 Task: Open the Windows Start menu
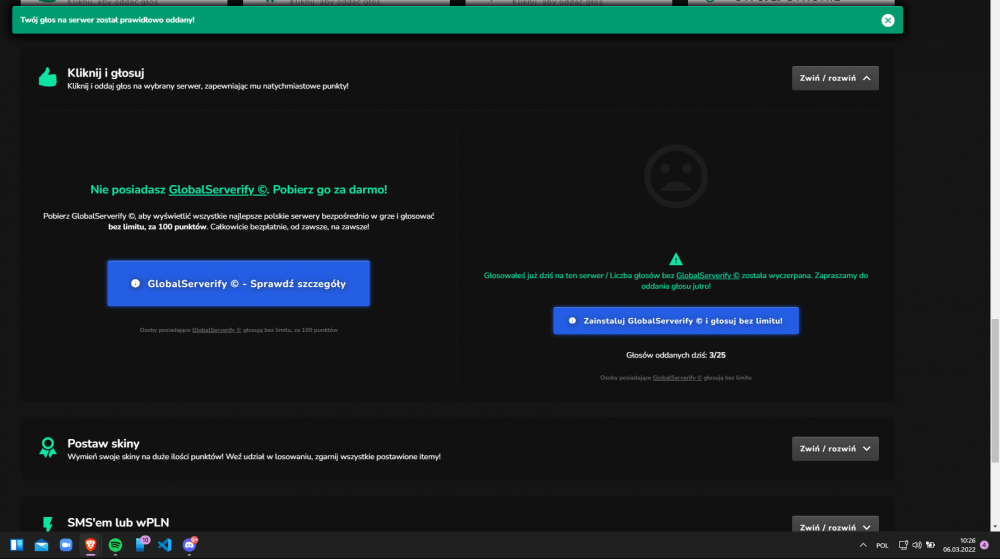tap(17, 545)
